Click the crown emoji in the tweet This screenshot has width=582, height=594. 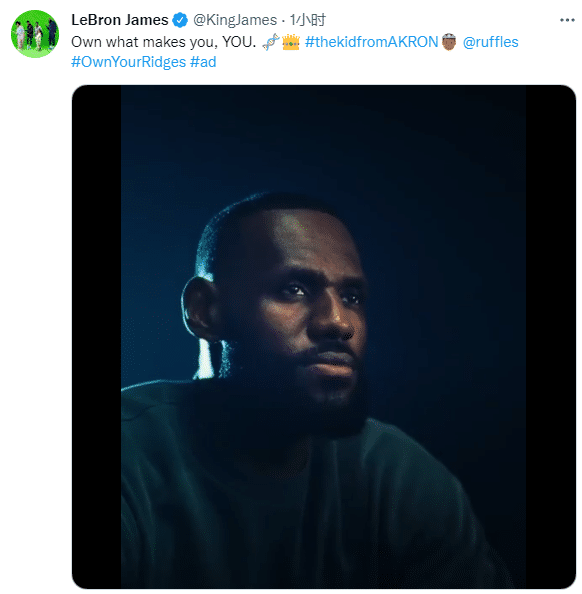point(291,42)
